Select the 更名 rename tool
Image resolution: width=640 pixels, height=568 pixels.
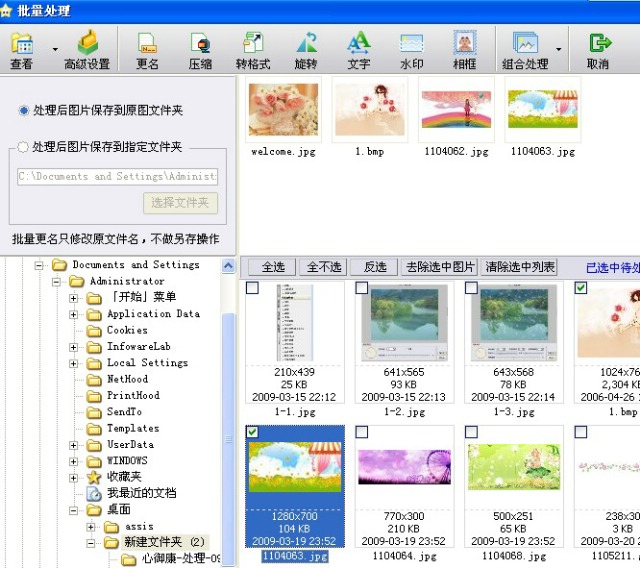pos(147,51)
